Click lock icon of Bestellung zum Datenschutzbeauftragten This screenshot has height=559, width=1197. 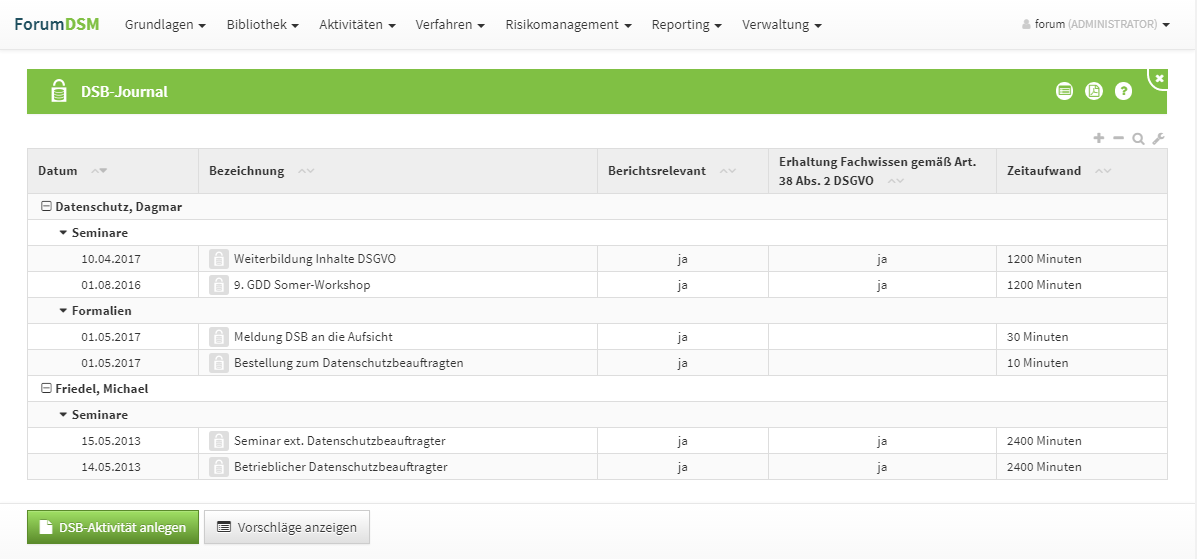coord(219,363)
